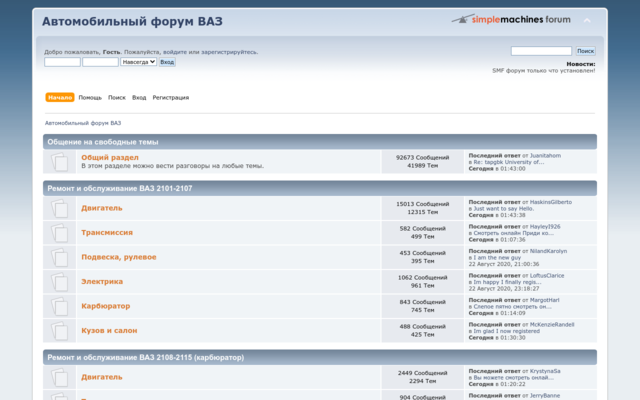Screen dimensions: 640x400
Task: Open post Смотреть онлайн Приди ко...
Action: pos(513,233)
